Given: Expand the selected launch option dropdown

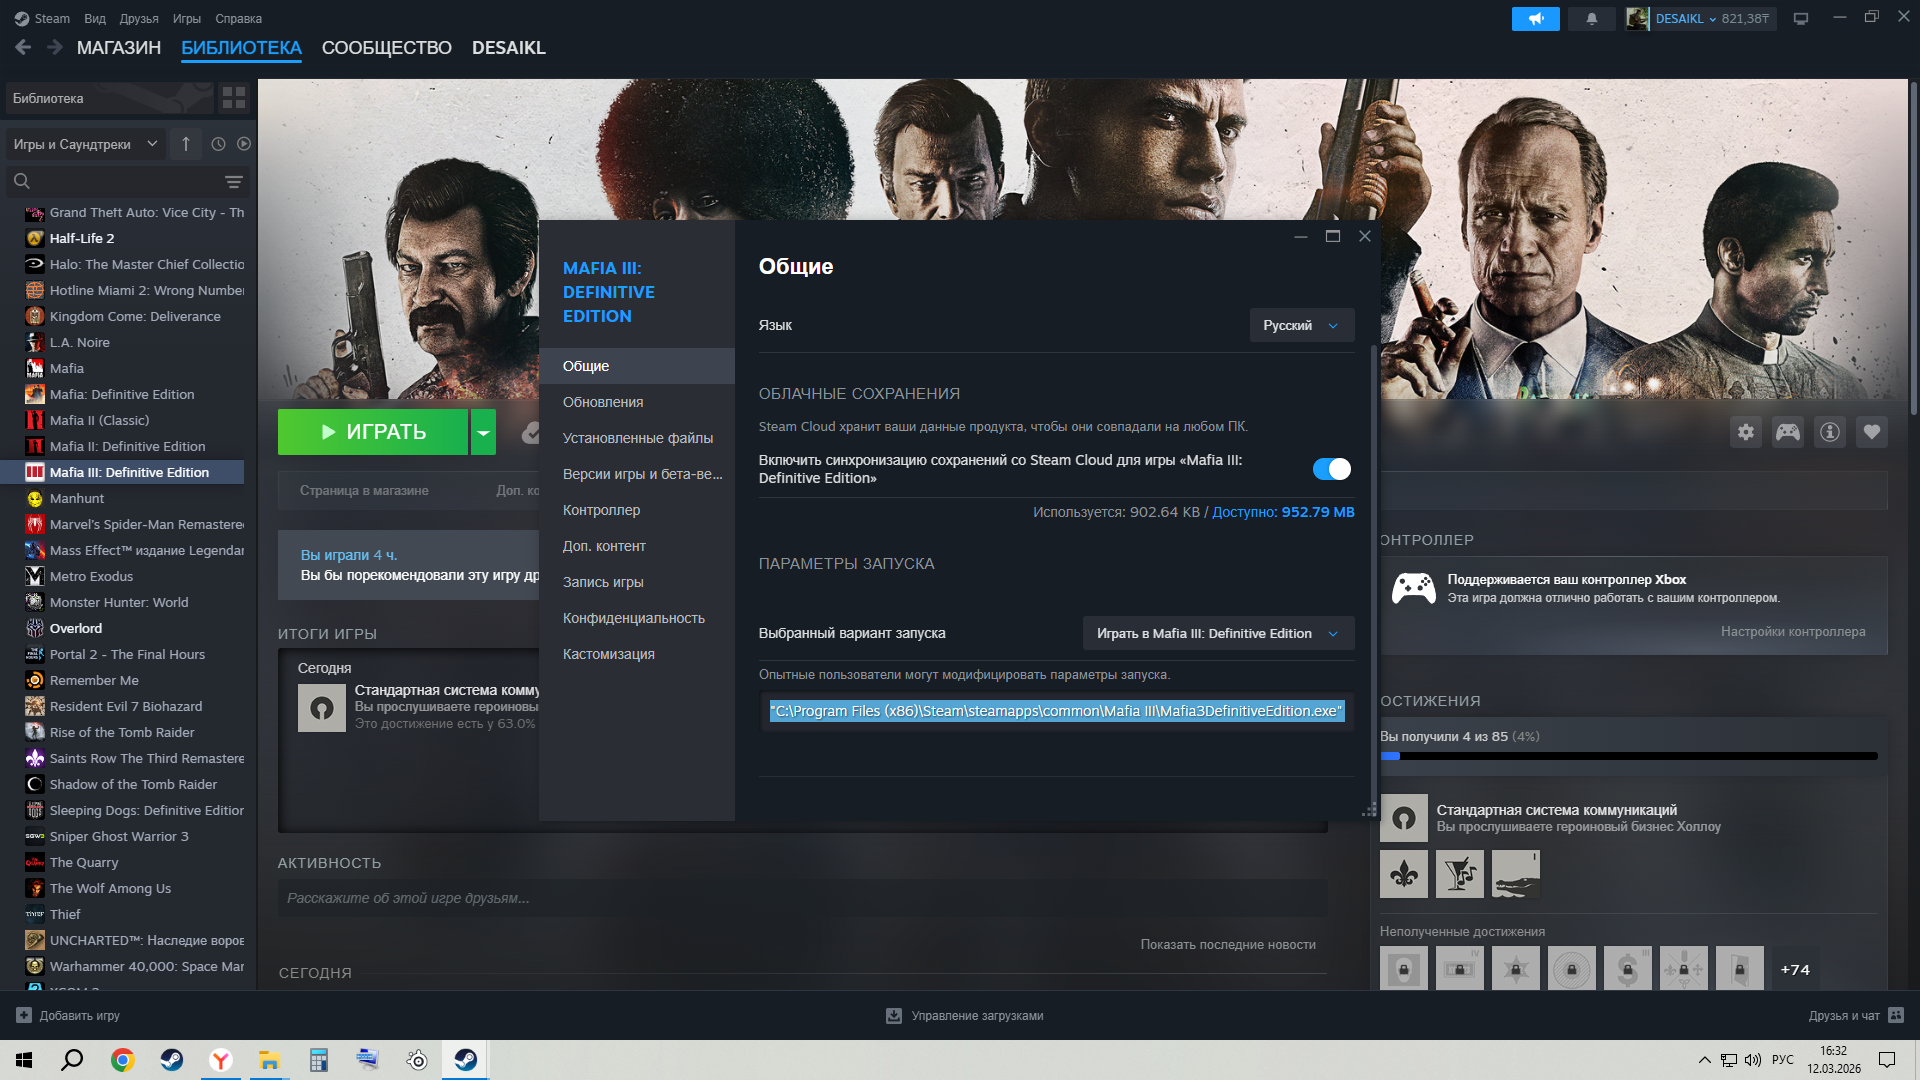Looking at the screenshot, I should [1218, 633].
